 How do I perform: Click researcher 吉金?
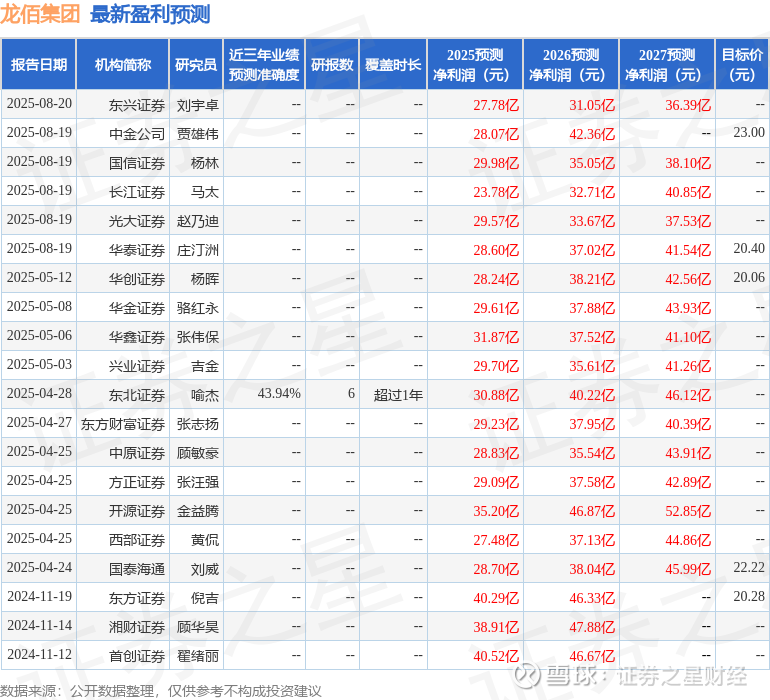[x=205, y=366]
